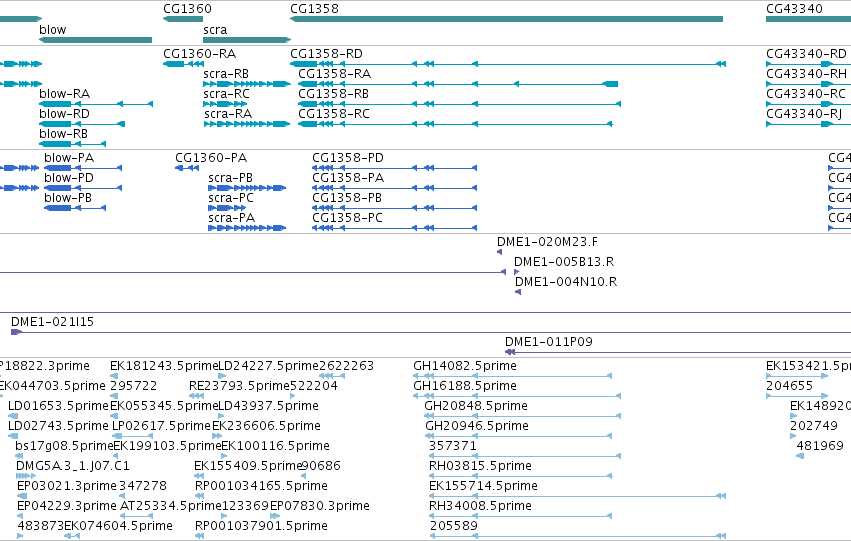
Task: Click the CG43340-RJ transcript
Action: 808,124
